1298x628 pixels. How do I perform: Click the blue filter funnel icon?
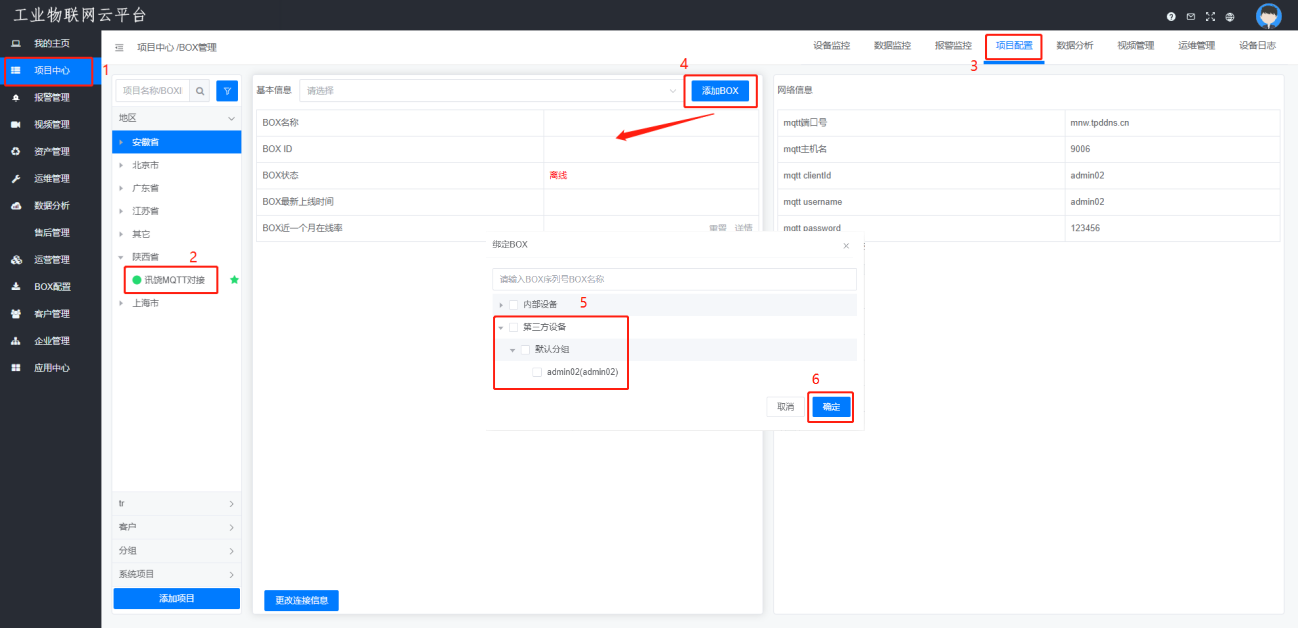[227, 91]
